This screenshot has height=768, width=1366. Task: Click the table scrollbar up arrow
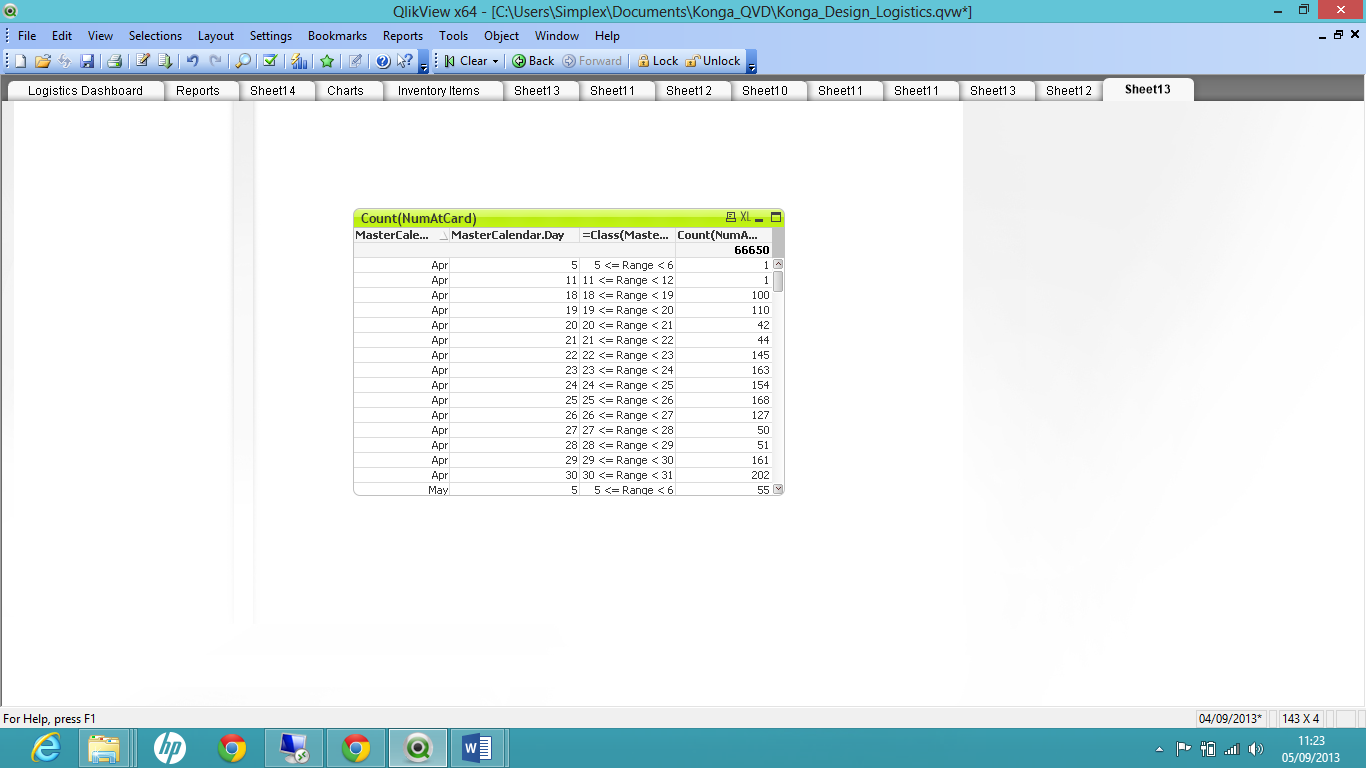click(778, 264)
